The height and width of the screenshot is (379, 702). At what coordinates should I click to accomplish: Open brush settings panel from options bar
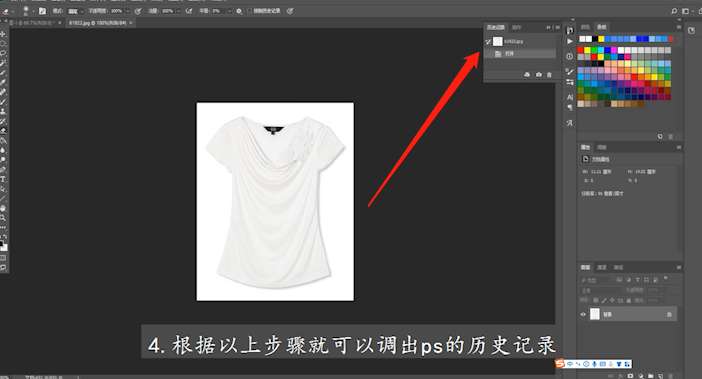click(x=43, y=11)
